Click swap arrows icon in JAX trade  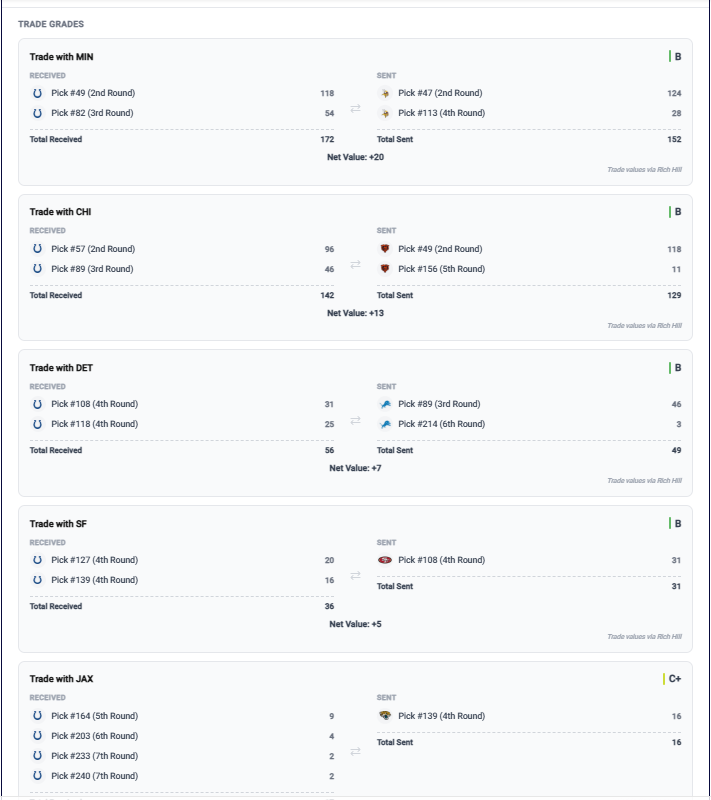[356, 752]
